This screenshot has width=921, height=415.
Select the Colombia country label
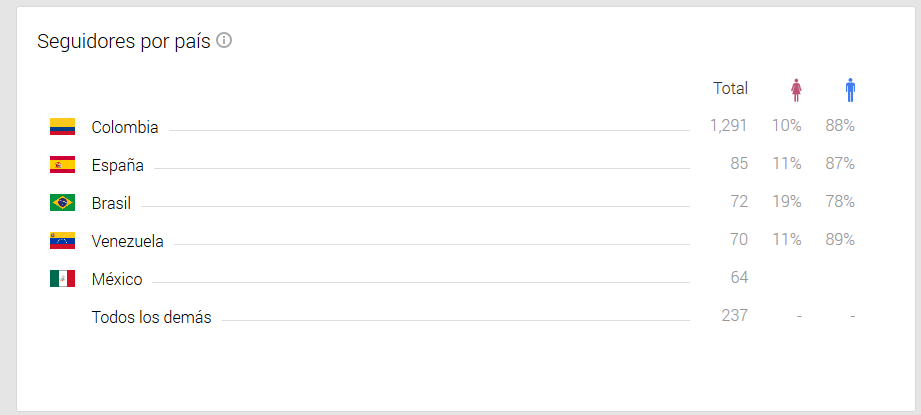tap(125, 127)
